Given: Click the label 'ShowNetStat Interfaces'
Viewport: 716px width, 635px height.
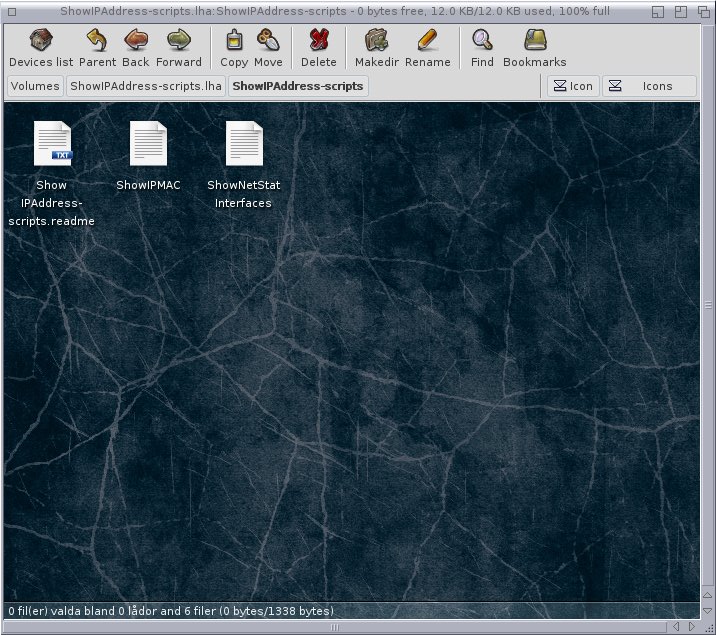Looking at the screenshot, I should (x=243, y=194).
